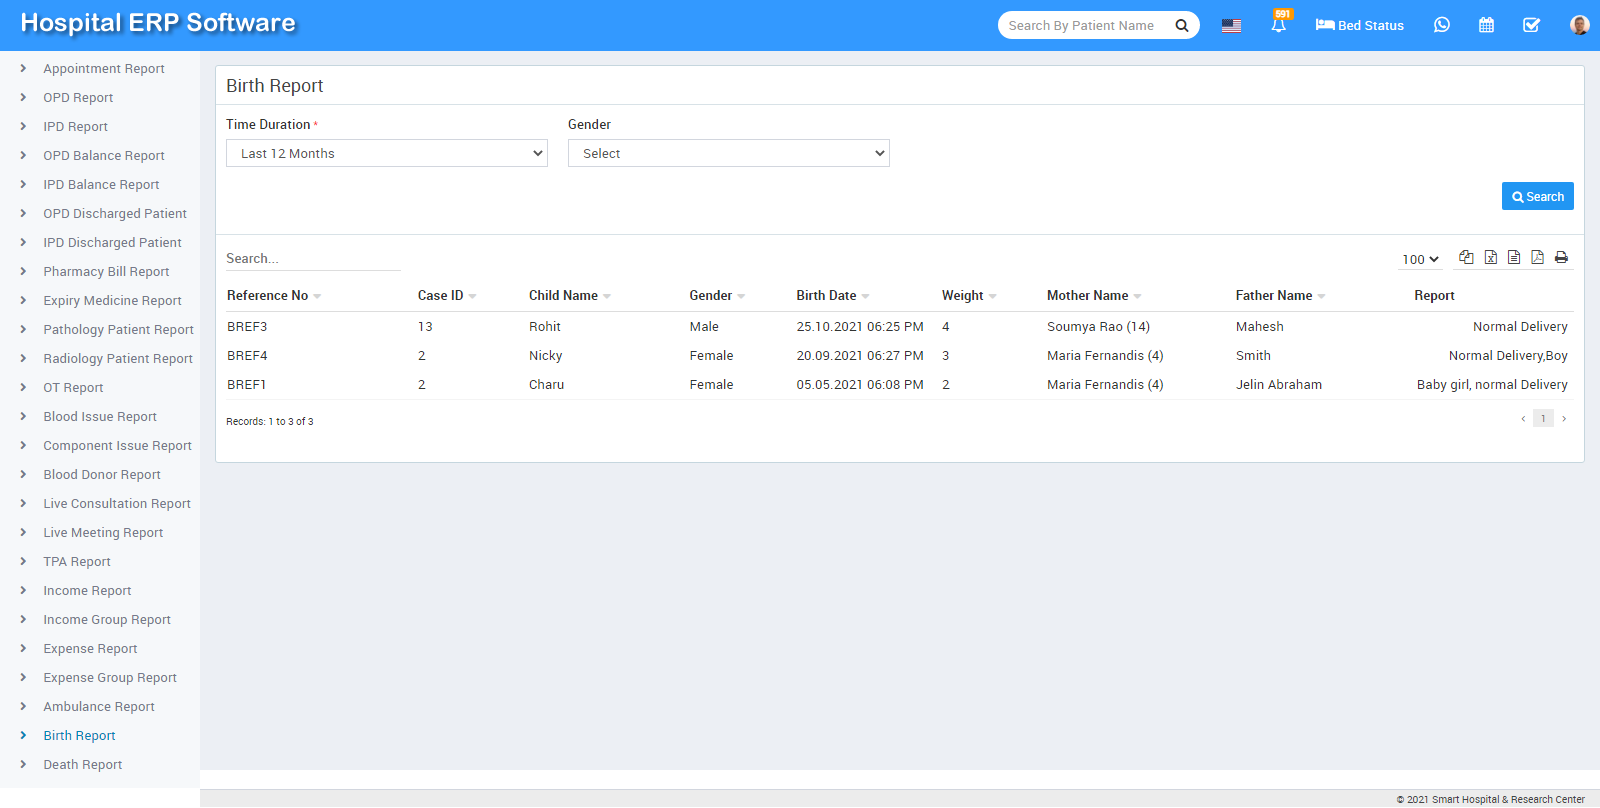This screenshot has height=808, width=1600.
Task: Open the task checklist icon
Action: tap(1531, 25)
